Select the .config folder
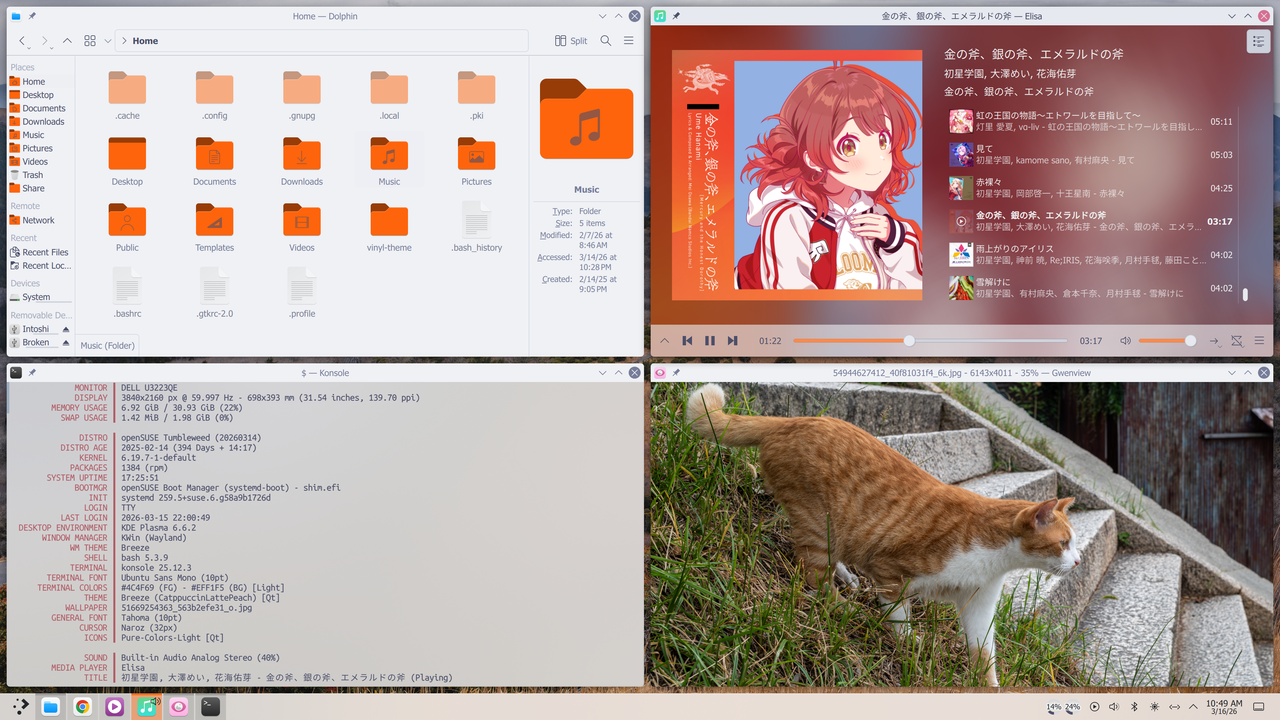The image size is (1280, 720). tap(214, 96)
